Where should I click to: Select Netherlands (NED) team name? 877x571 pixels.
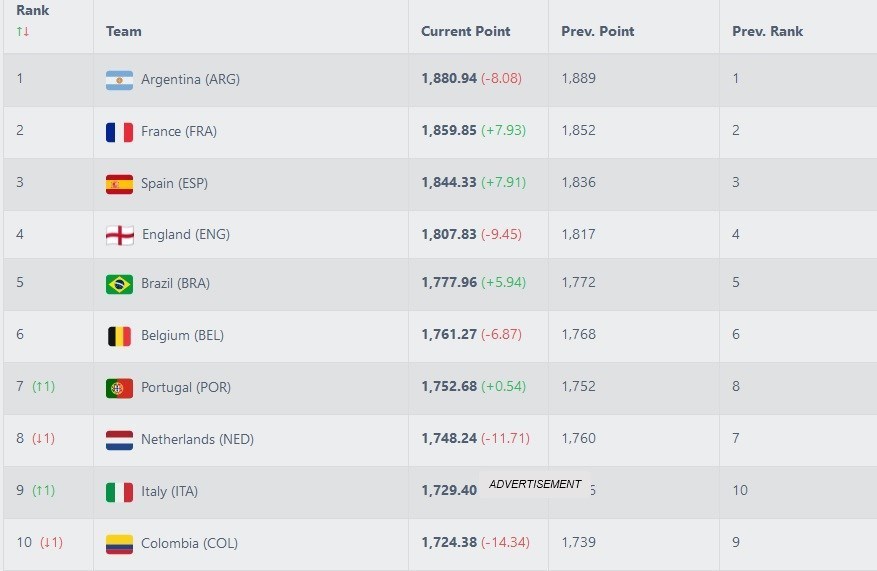point(192,440)
